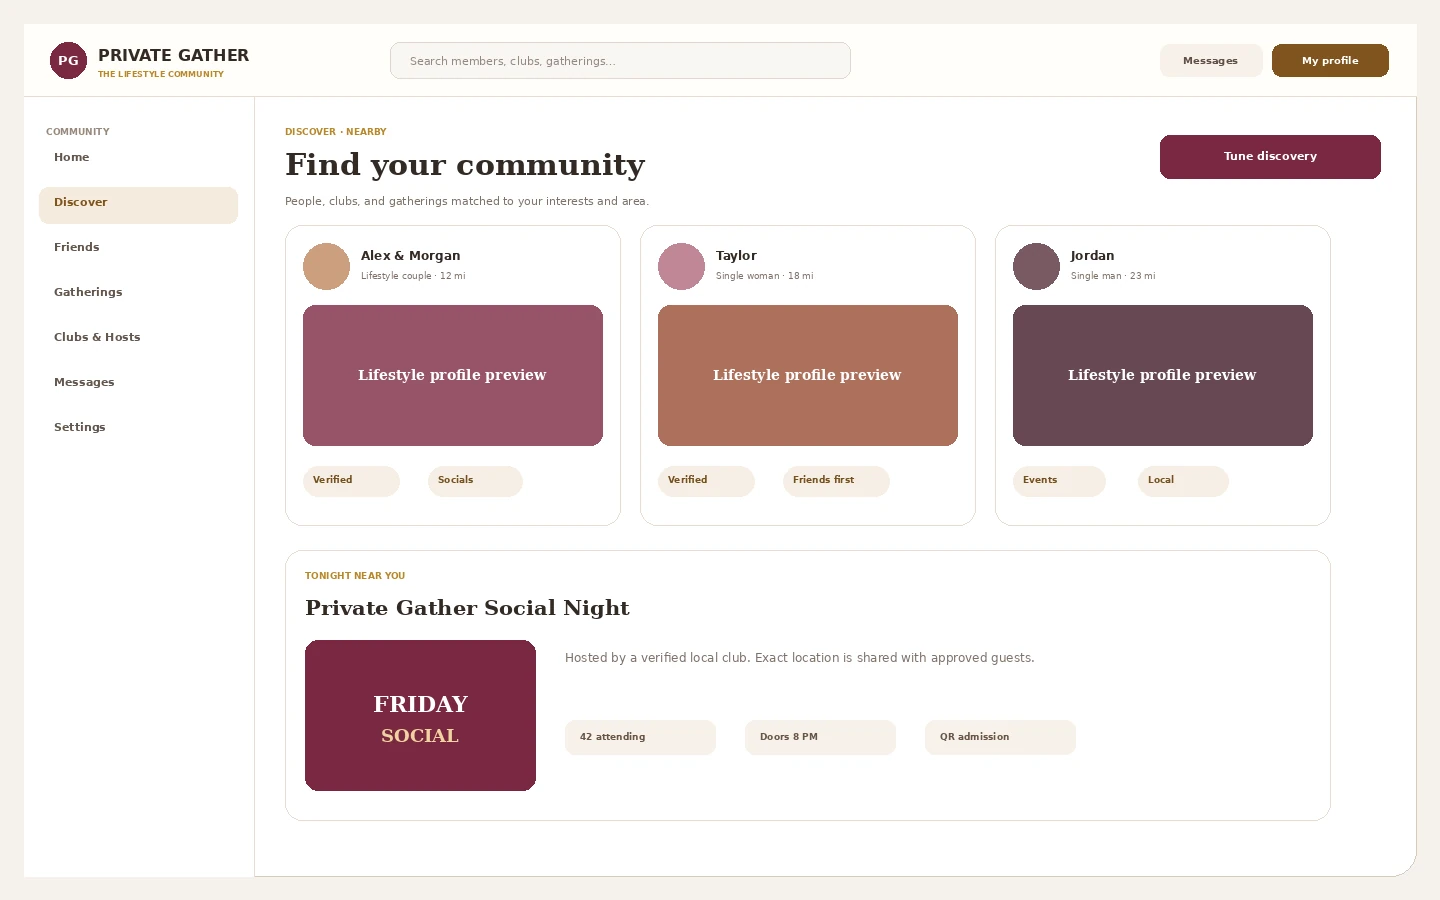Screen dimensions: 1440x900
Task: Select the Friends first tag on Taylor
Action: 836,481
